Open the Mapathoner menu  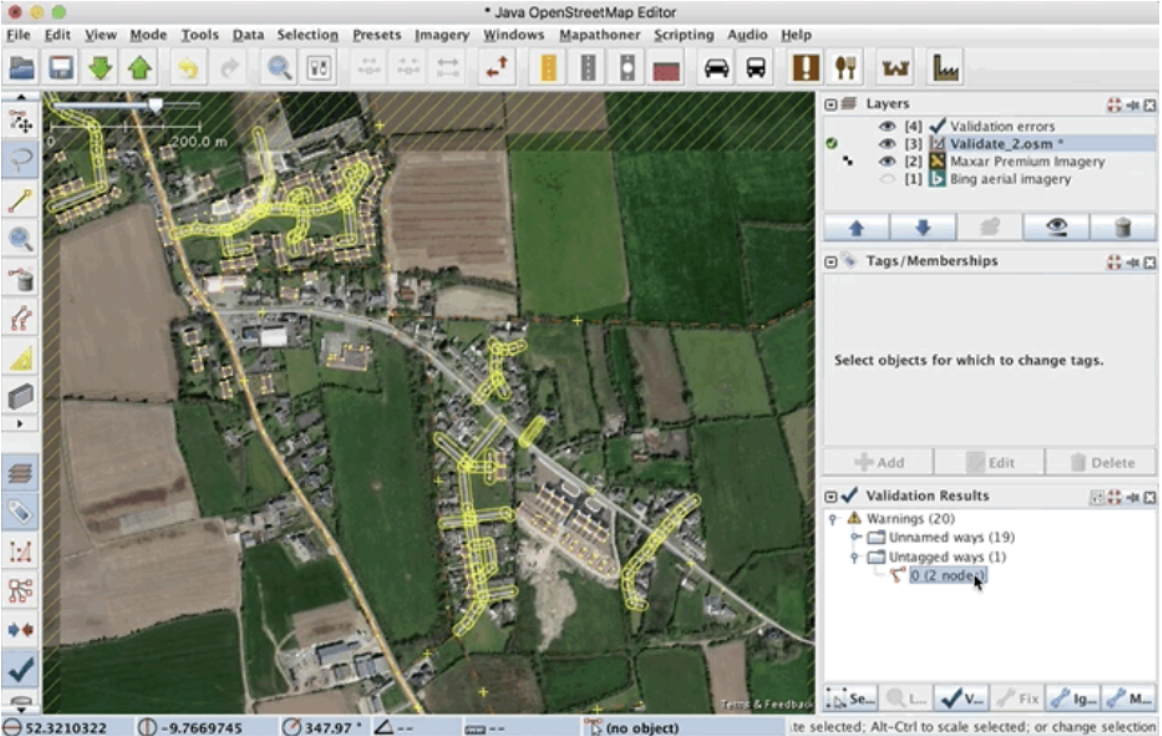point(600,35)
